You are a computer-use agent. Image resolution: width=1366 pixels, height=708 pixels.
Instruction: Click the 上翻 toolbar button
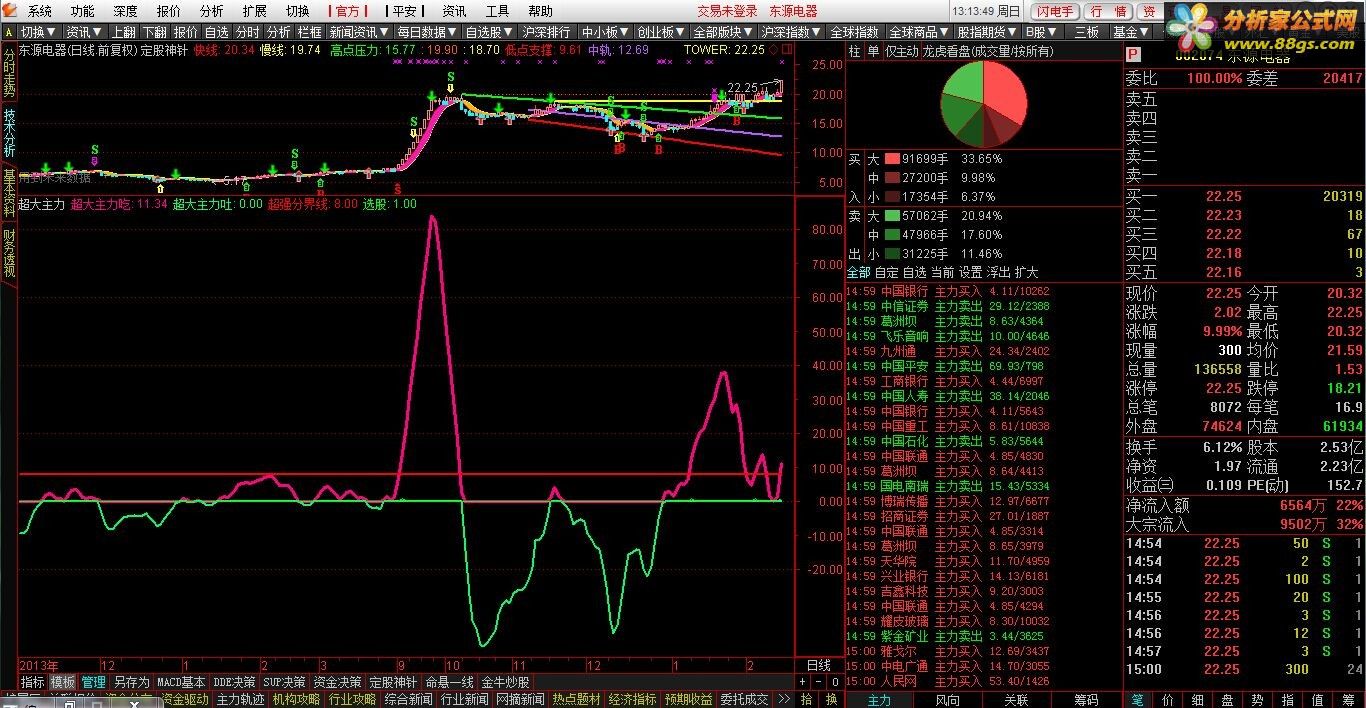122,32
